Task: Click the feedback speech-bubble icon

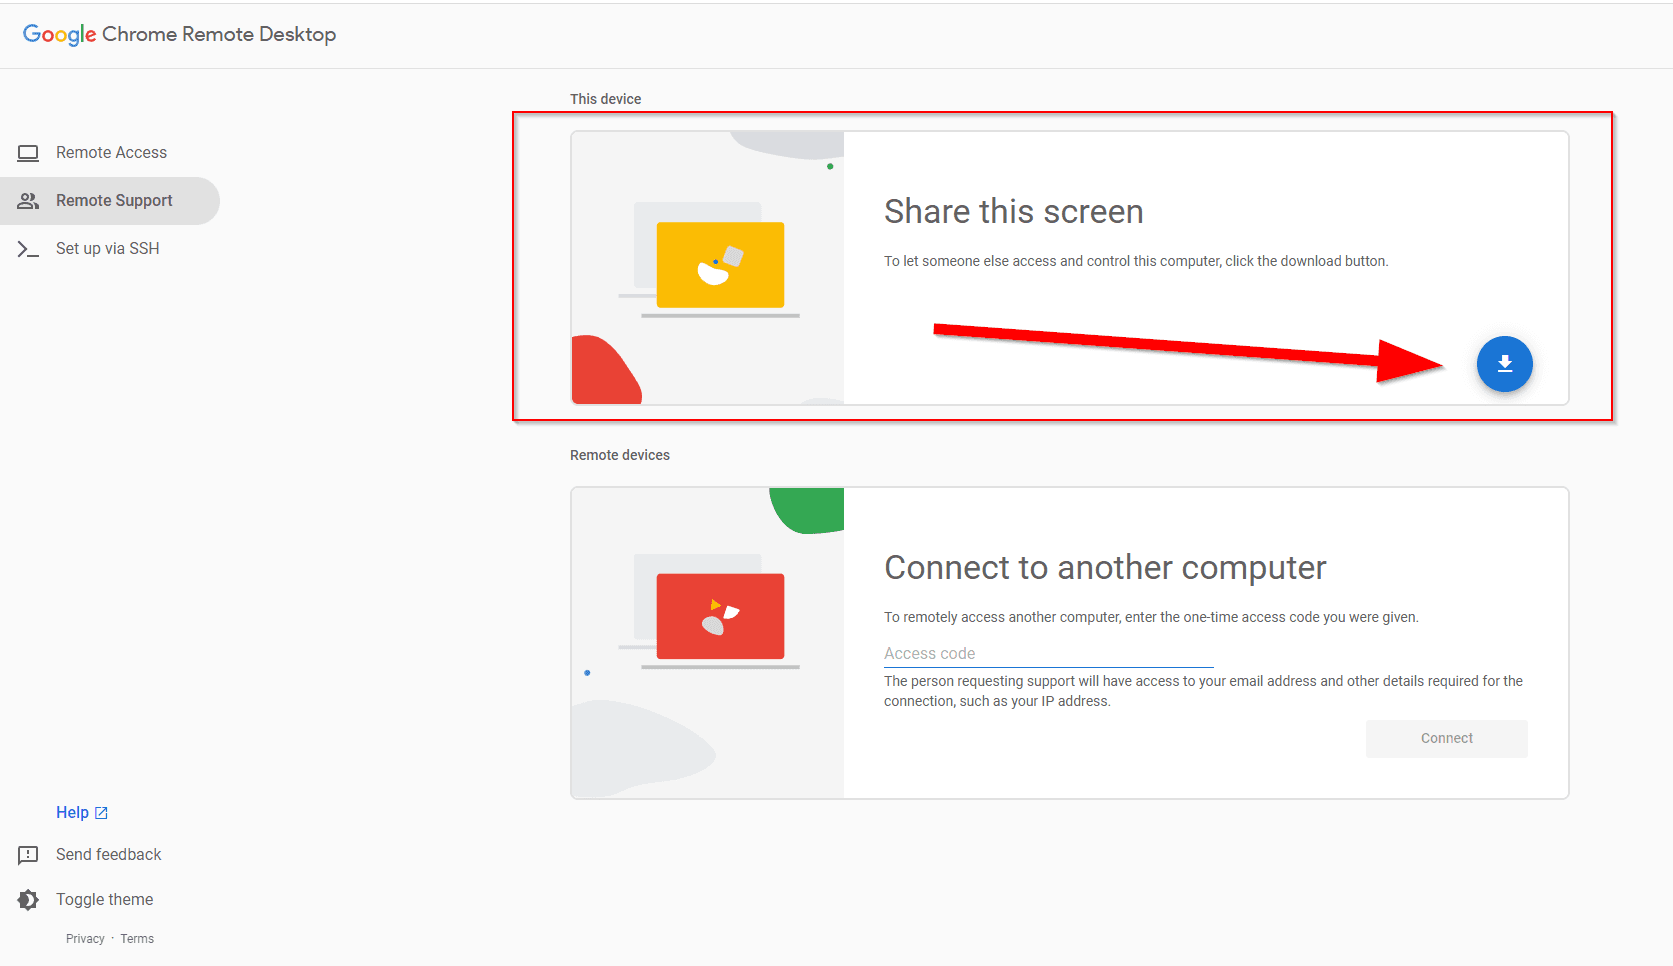Action: click(28, 855)
